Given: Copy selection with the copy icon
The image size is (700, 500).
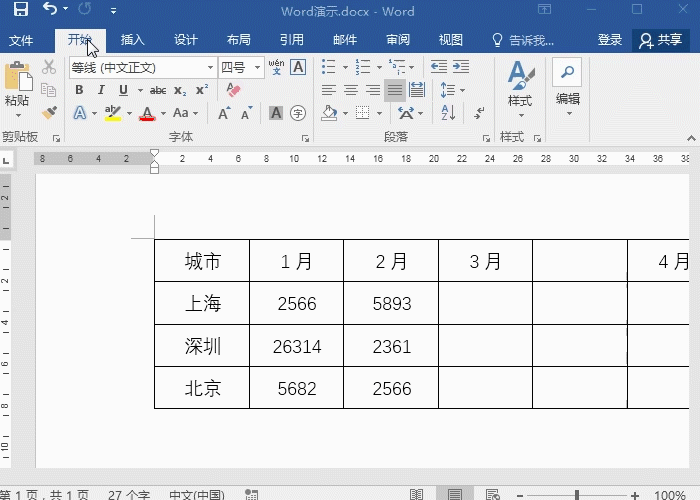Looking at the screenshot, I should pos(49,90).
